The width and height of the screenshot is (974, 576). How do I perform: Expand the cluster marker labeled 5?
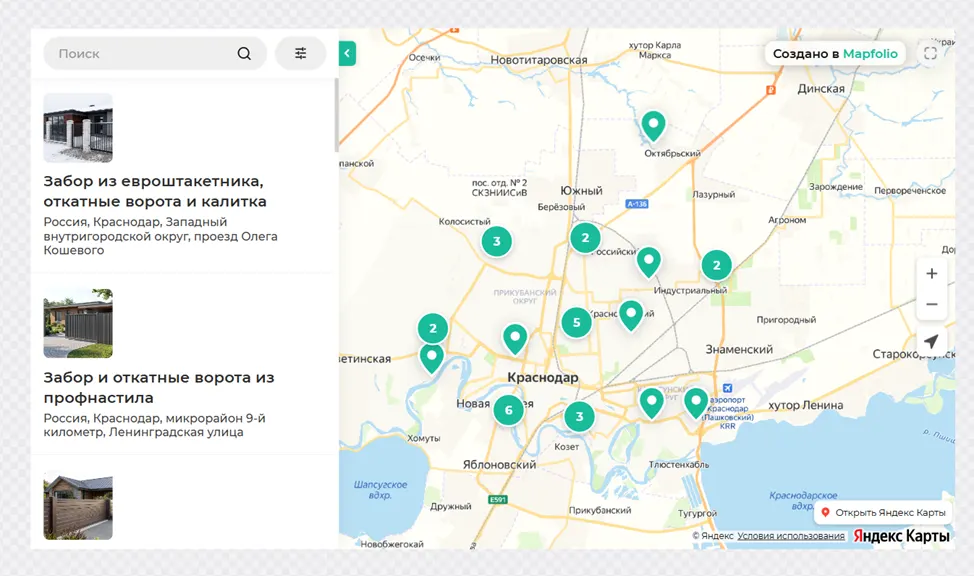[576, 322]
